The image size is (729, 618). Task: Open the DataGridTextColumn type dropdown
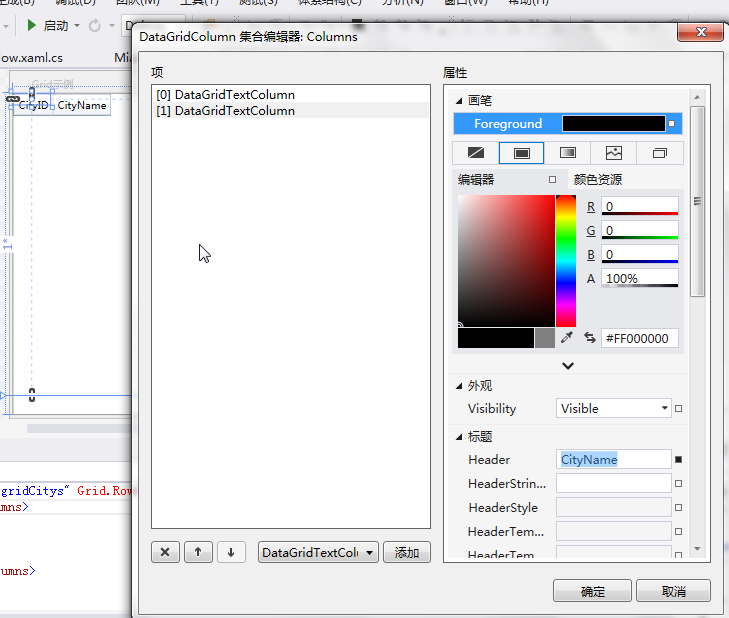(x=370, y=552)
